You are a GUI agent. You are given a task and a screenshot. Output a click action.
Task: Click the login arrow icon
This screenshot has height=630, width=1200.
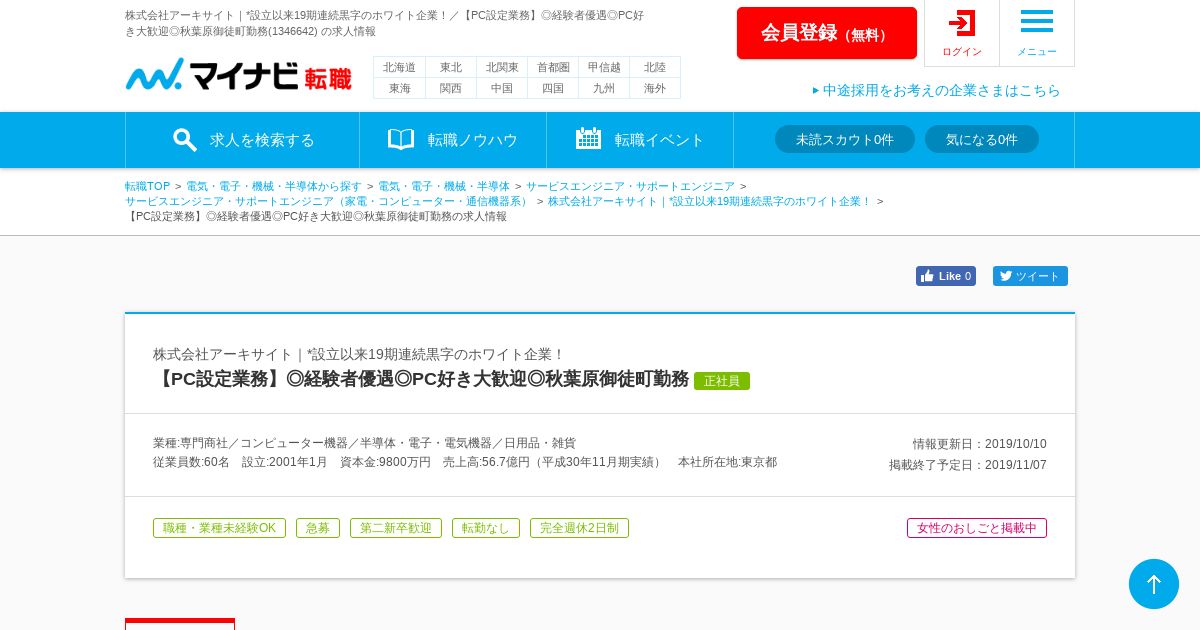coord(962,23)
